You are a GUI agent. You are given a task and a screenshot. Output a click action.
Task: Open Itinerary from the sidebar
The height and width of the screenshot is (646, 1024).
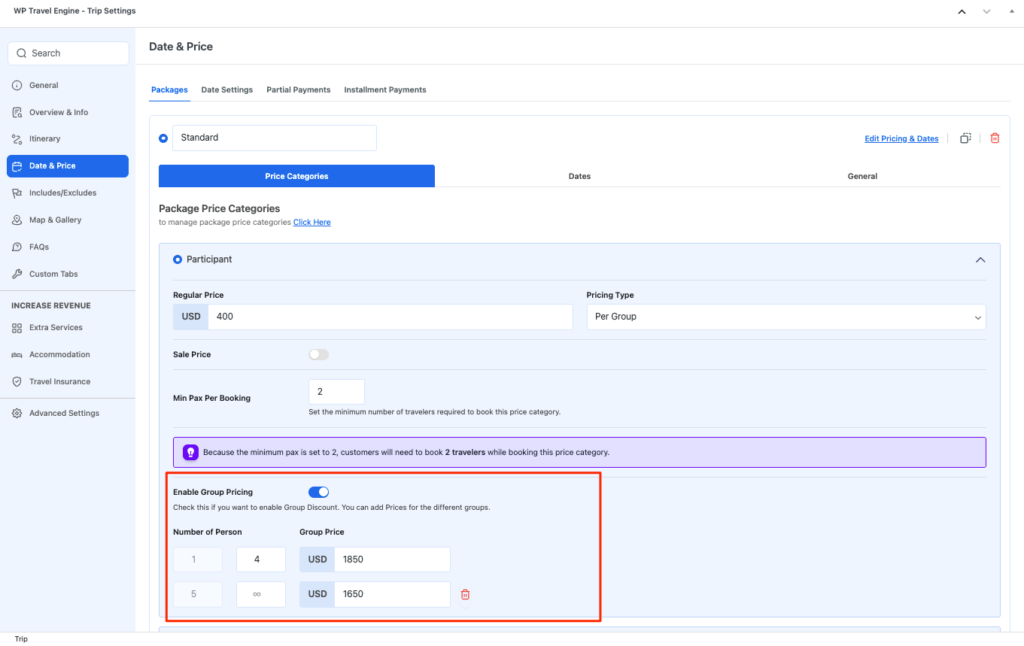44,139
